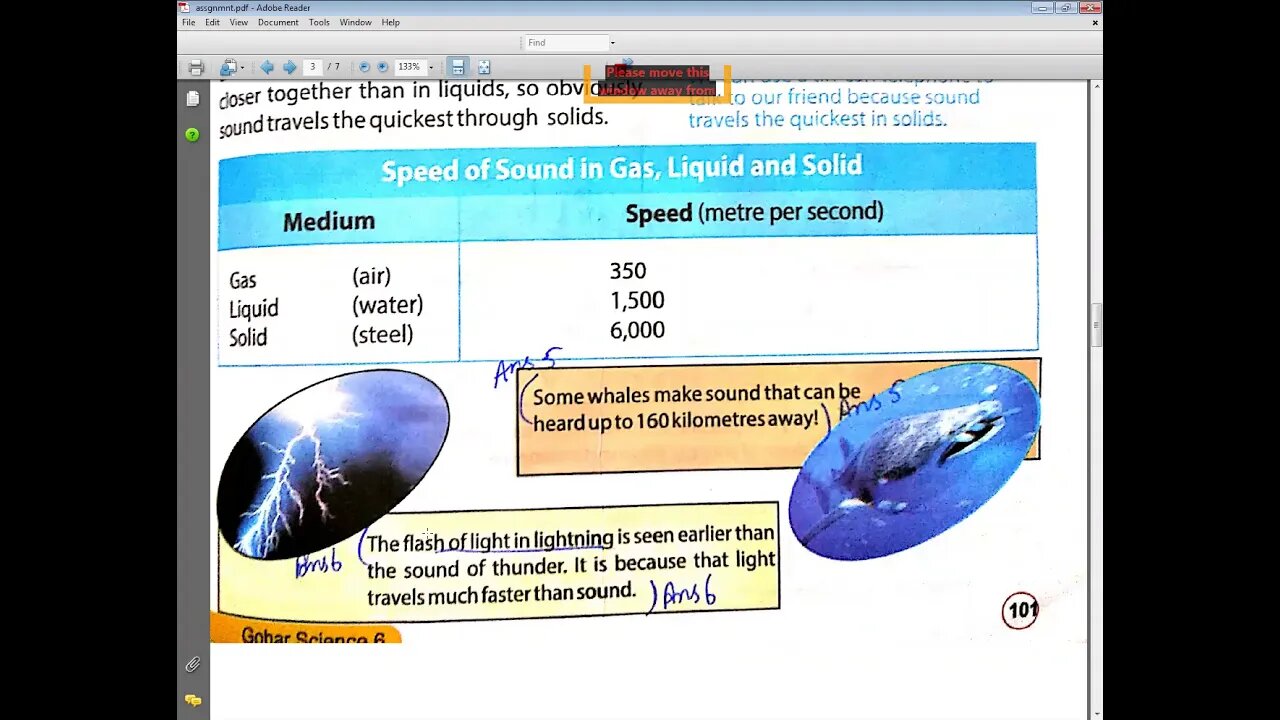Go to the next page with the right arrow
Image resolution: width=1280 pixels, height=720 pixels.
290,67
